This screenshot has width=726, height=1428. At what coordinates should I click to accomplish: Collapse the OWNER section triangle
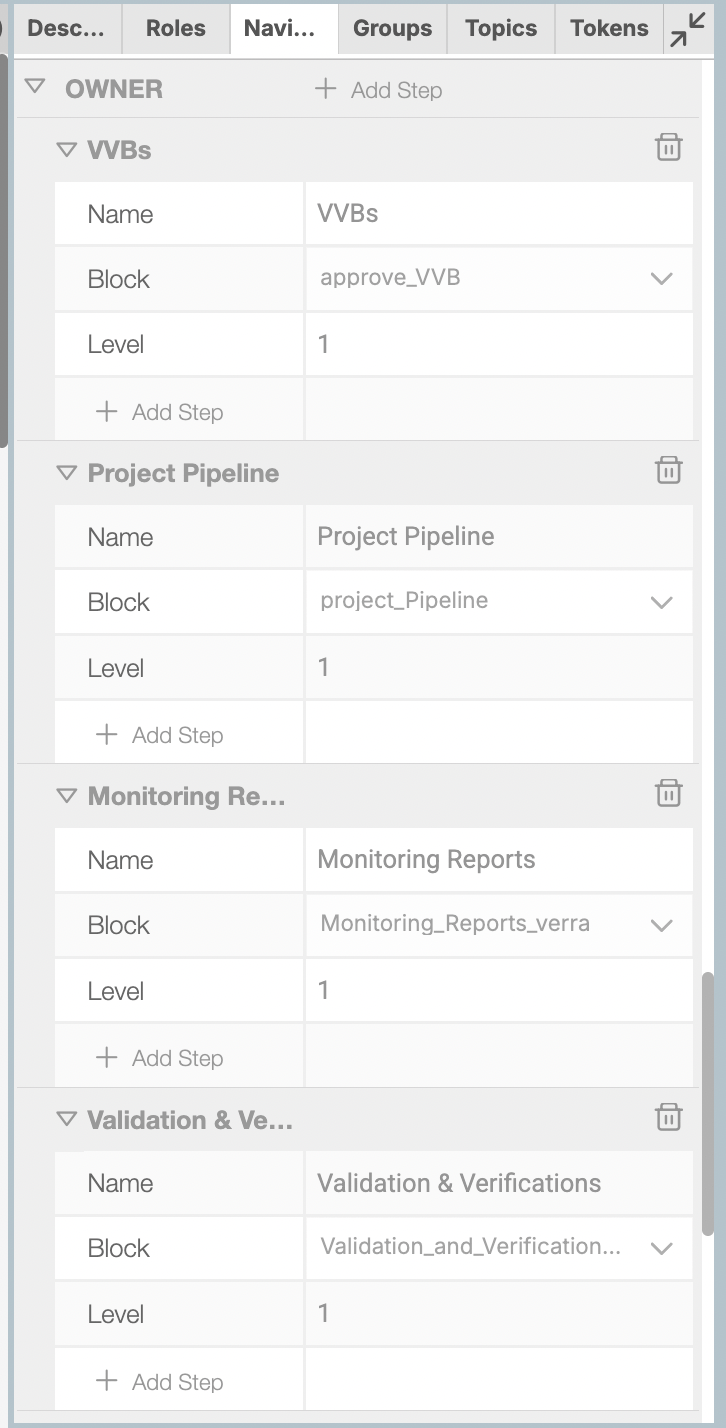coord(35,87)
